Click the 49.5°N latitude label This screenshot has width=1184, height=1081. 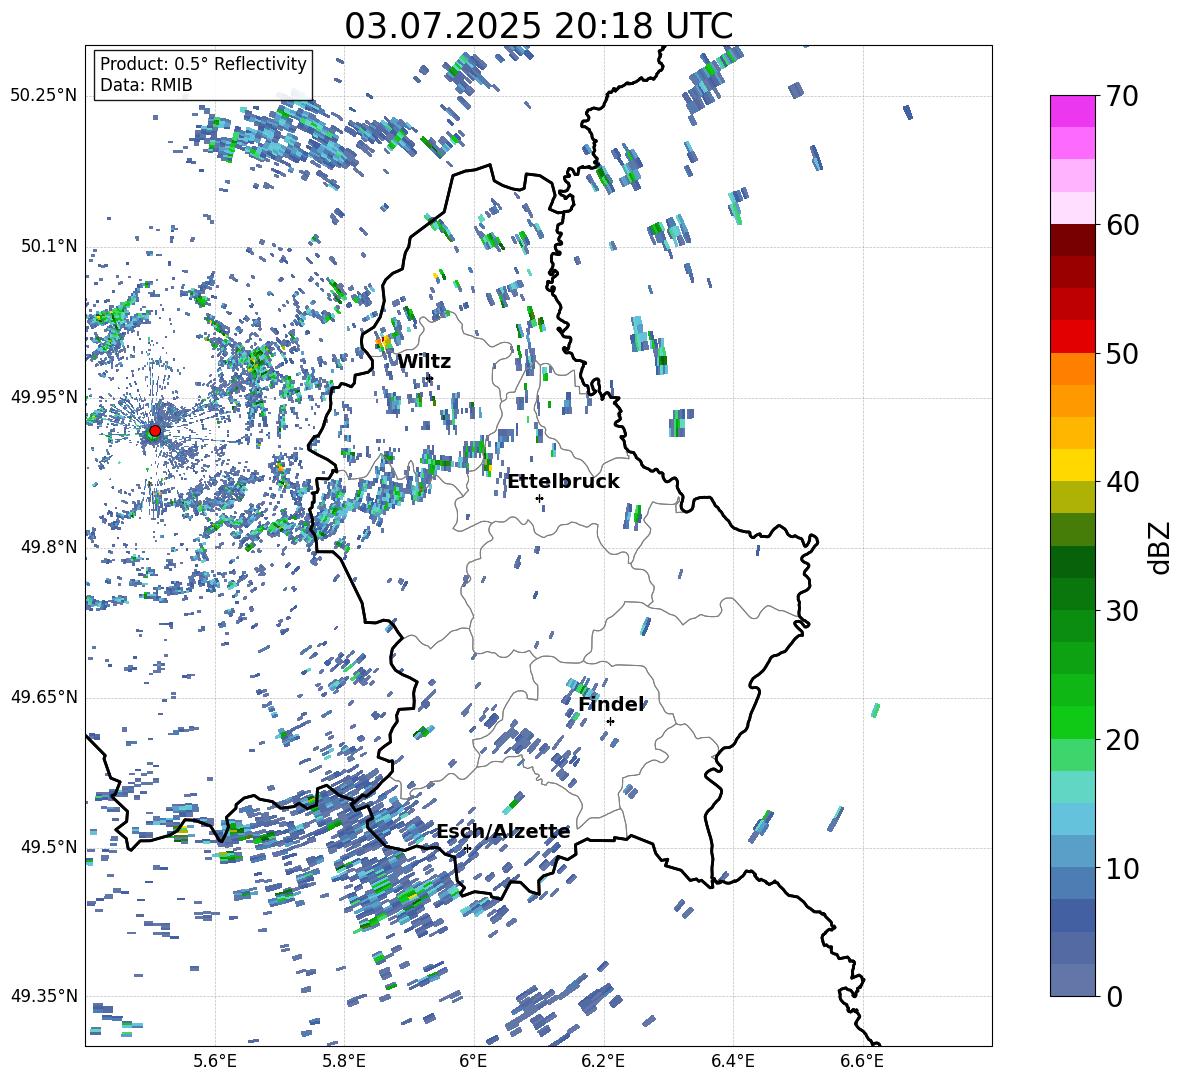(x=50, y=846)
